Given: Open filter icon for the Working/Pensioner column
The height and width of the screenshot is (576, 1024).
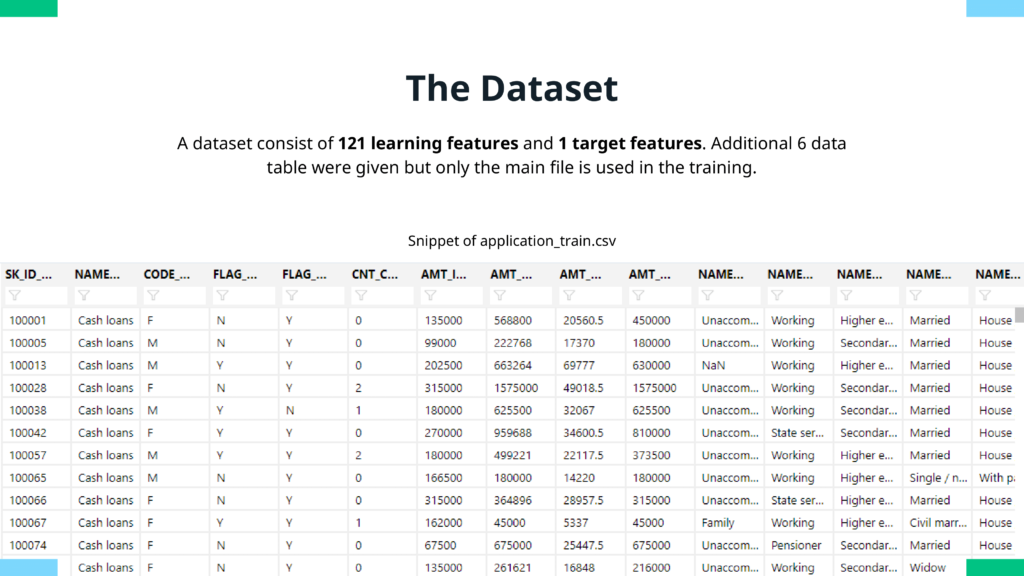Looking at the screenshot, I should tap(779, 296).
